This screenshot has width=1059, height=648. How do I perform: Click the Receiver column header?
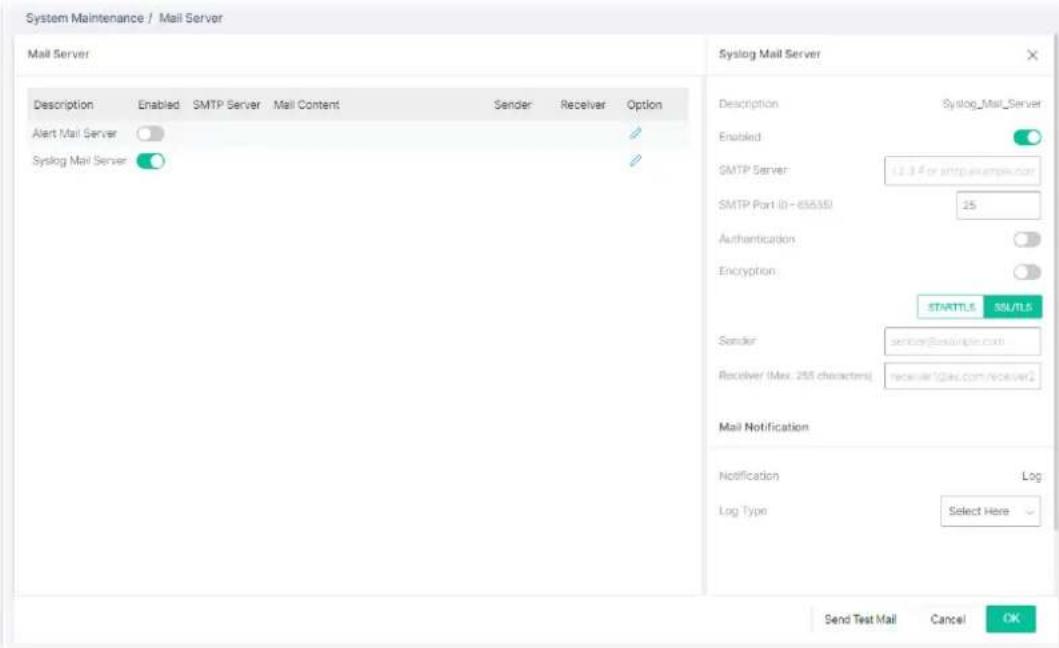(583, 105)
